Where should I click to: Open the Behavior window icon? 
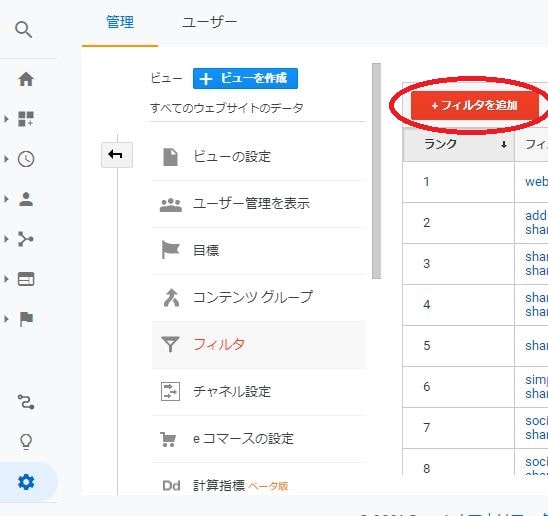[26, 279]
